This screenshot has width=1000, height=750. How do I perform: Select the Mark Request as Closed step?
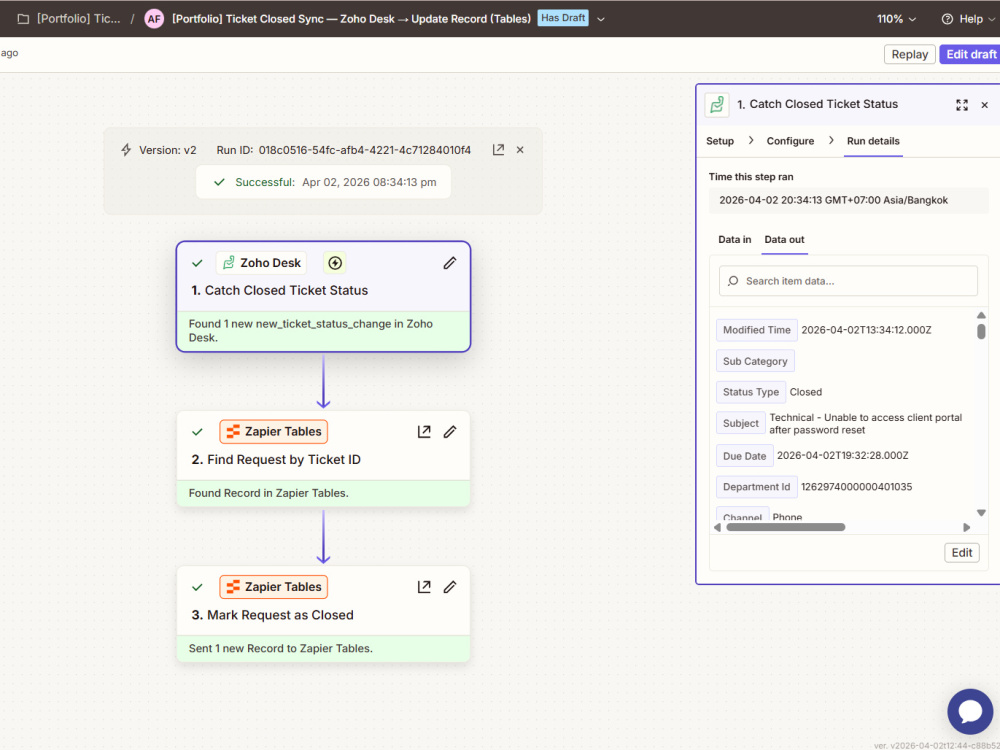coord(323,614)
